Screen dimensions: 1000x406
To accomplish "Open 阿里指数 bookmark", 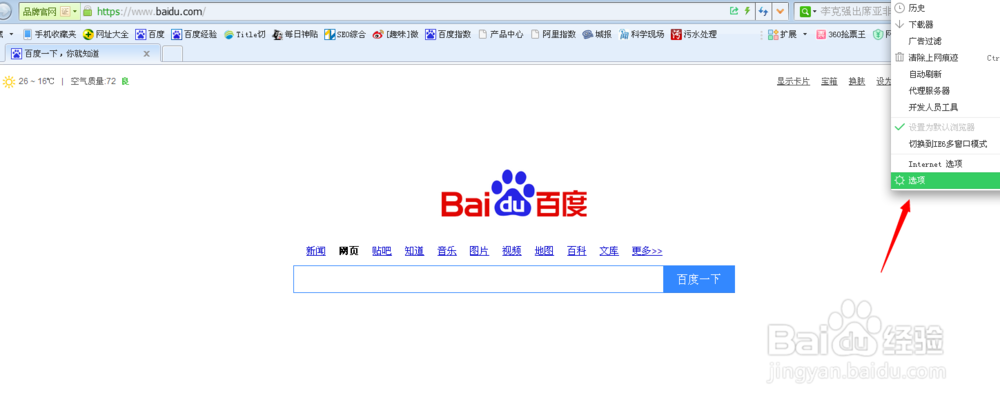I will (553, 34).
